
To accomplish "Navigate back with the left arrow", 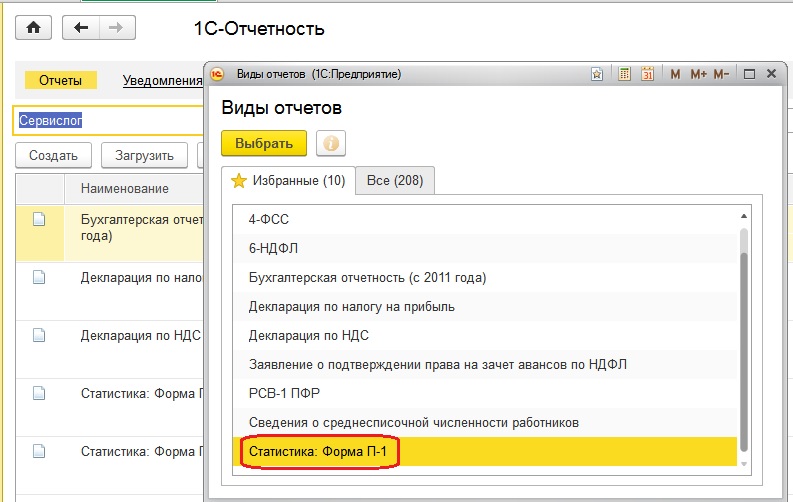I will point(81,28).
